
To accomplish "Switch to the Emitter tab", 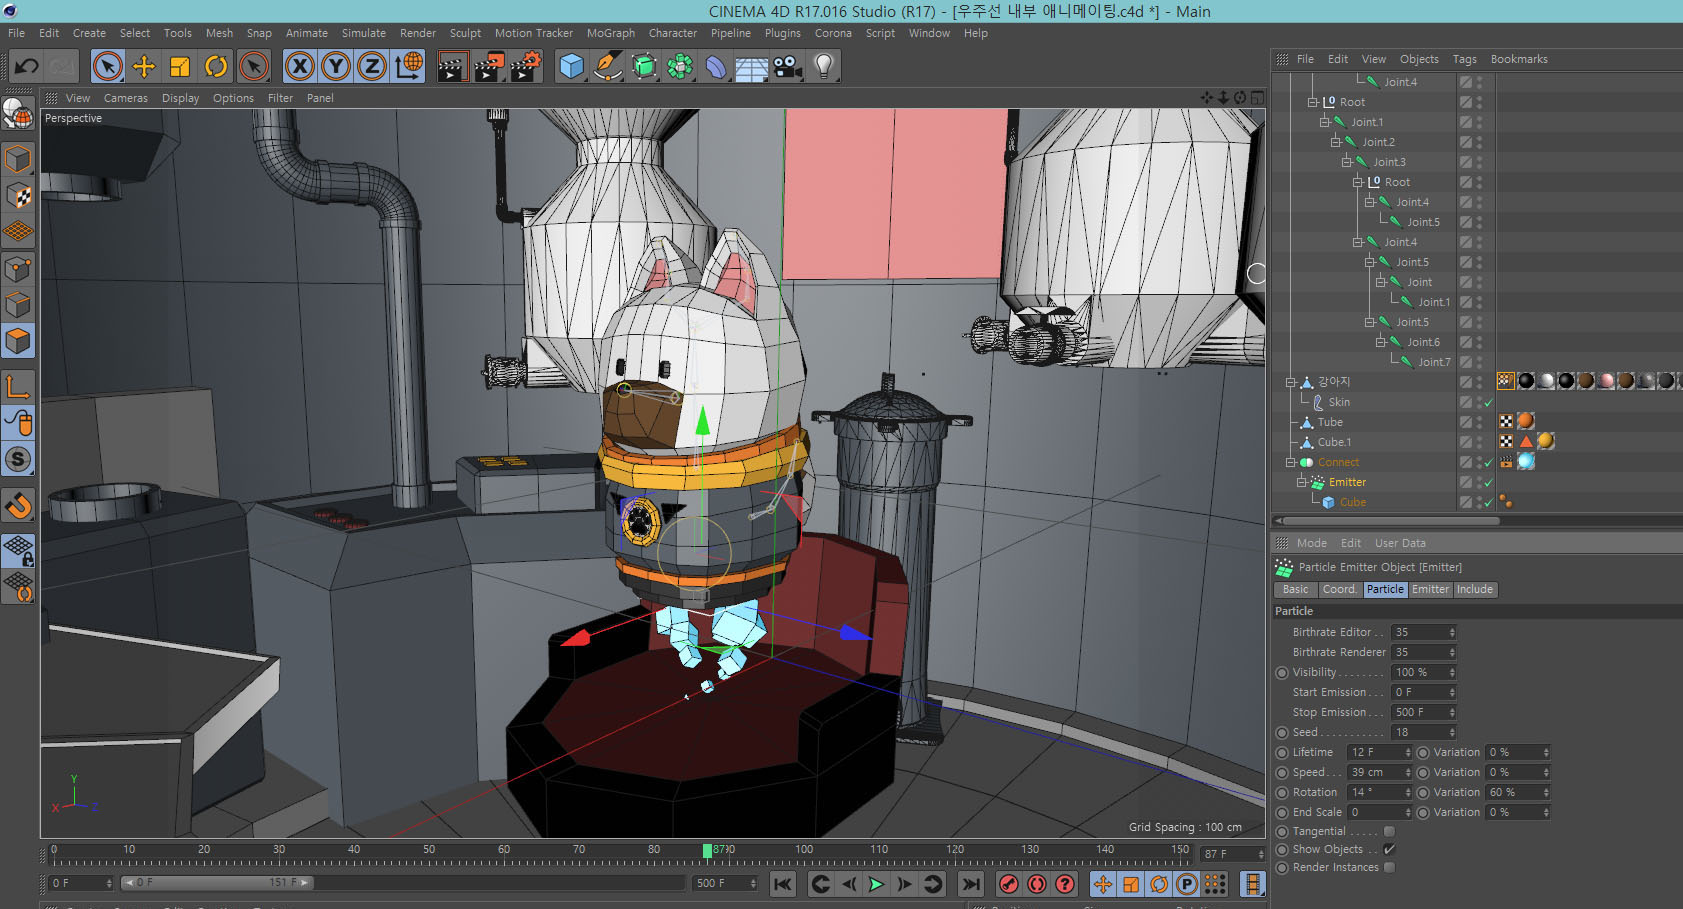I will coord(1430,589).
